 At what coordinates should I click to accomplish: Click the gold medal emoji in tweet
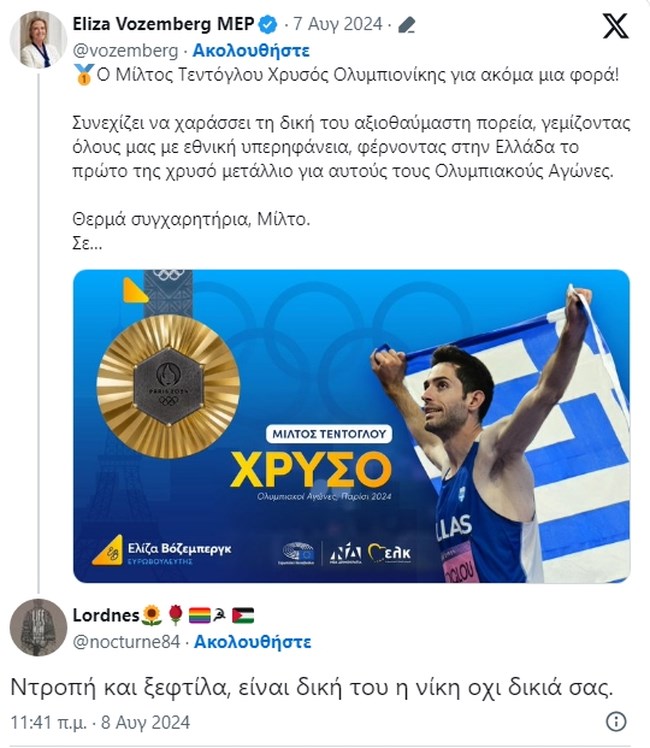tap(81, 74)
